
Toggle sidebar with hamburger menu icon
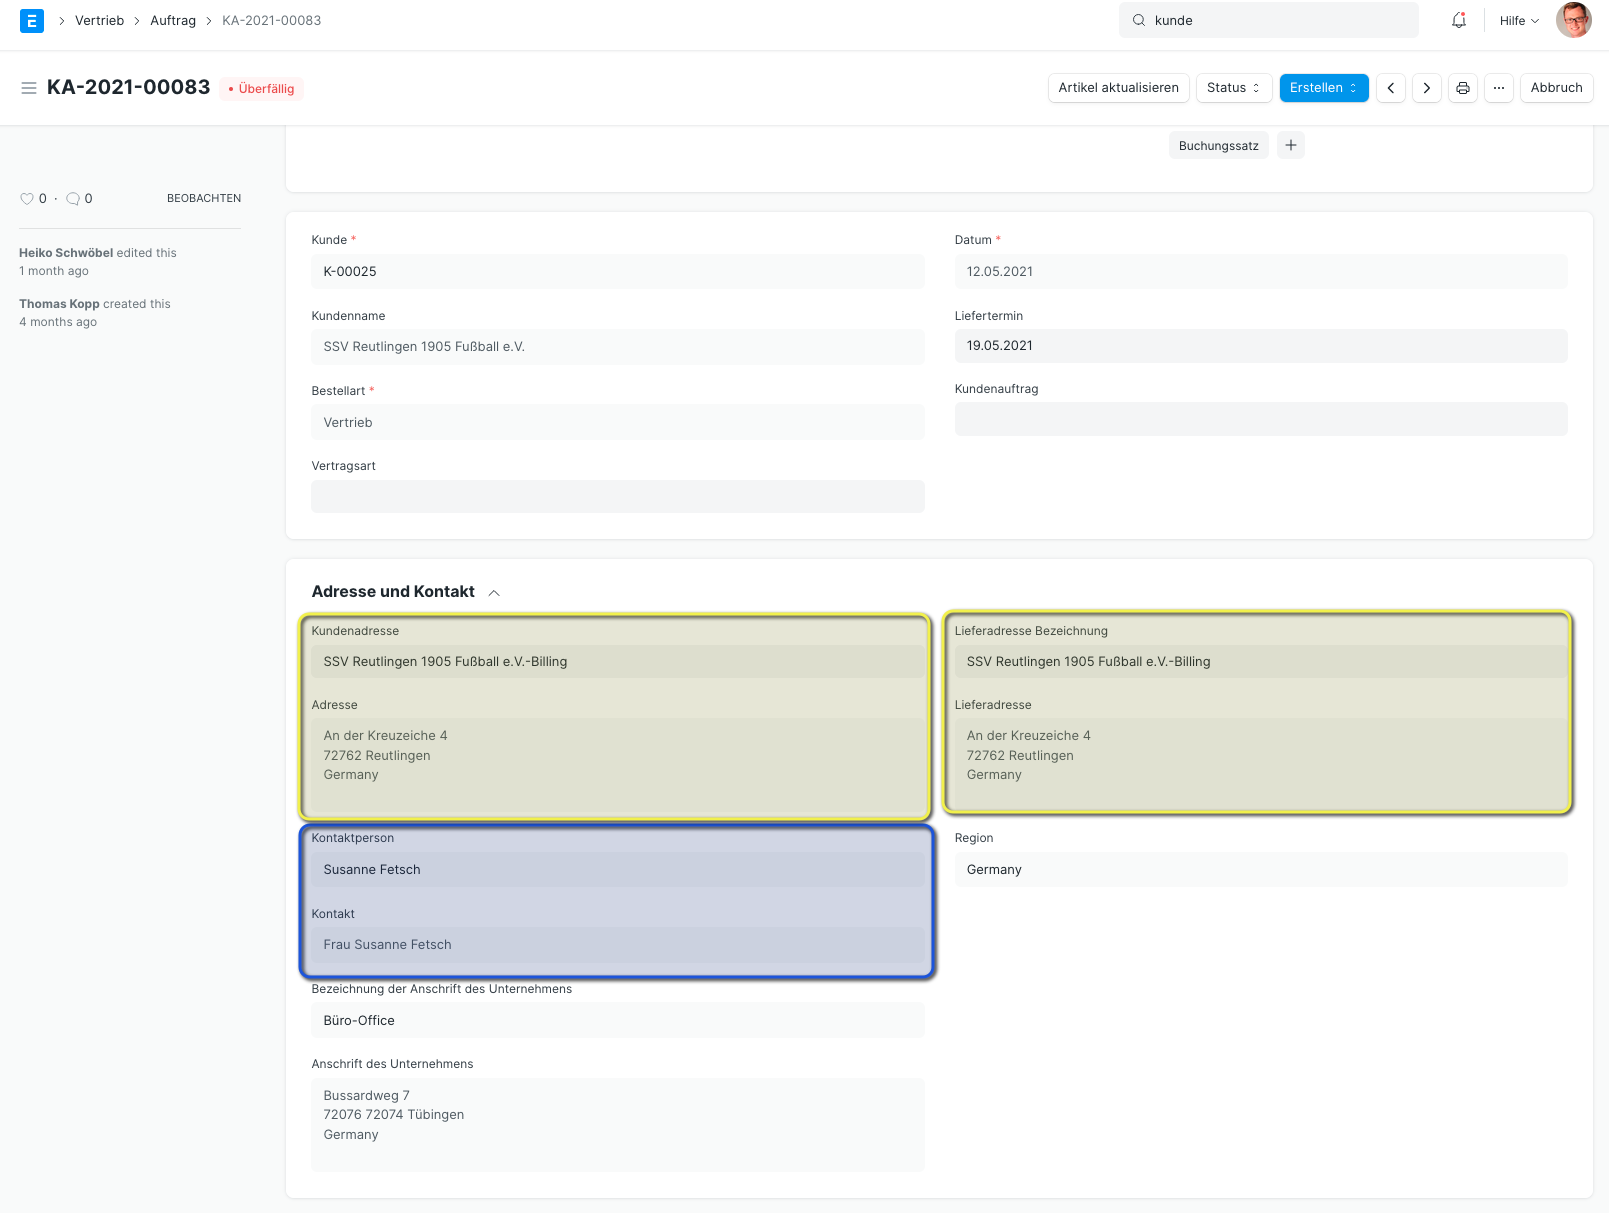point(29,88)
